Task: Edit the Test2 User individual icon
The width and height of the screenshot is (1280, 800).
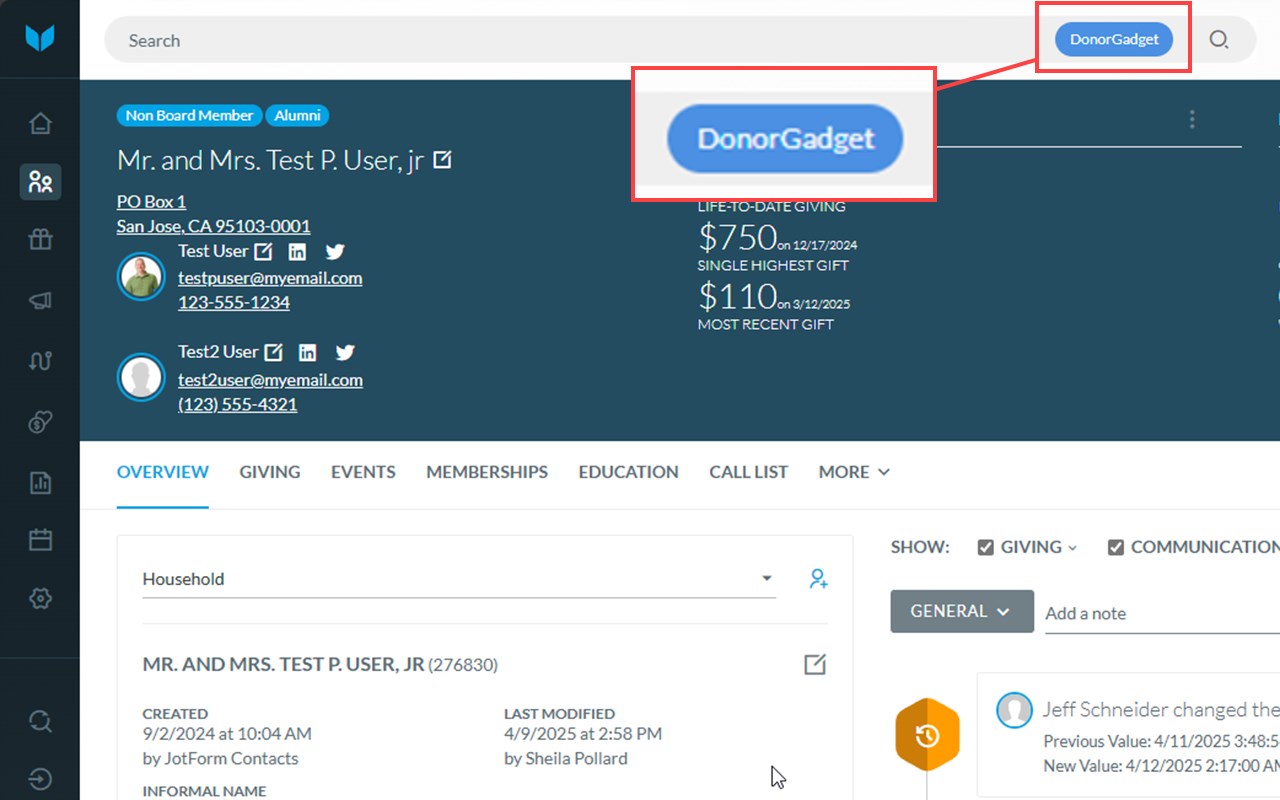Action: [273, 352]
